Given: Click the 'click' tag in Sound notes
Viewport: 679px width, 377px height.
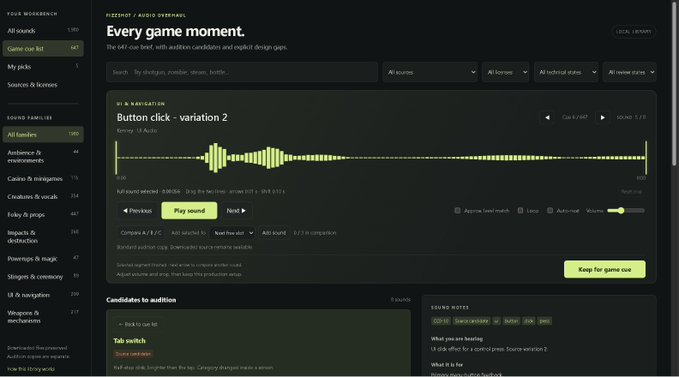Looking at the screenshot, I should click(x=529, y=321).
